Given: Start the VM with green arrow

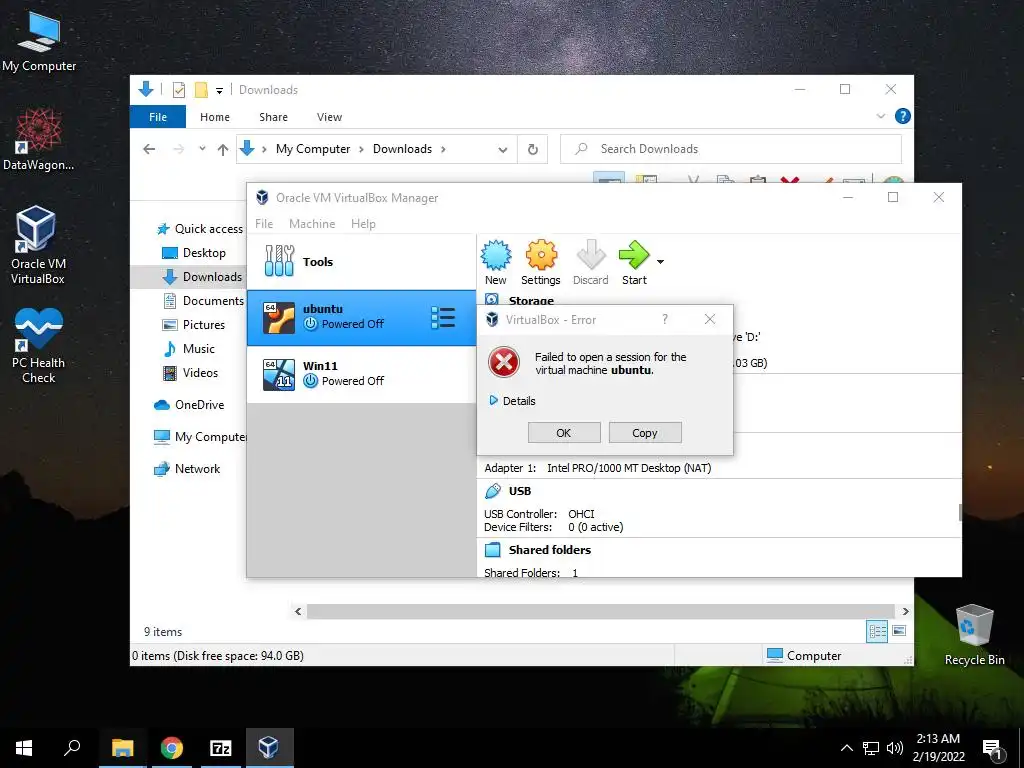Looking at the screenshot, I should 633,263.
